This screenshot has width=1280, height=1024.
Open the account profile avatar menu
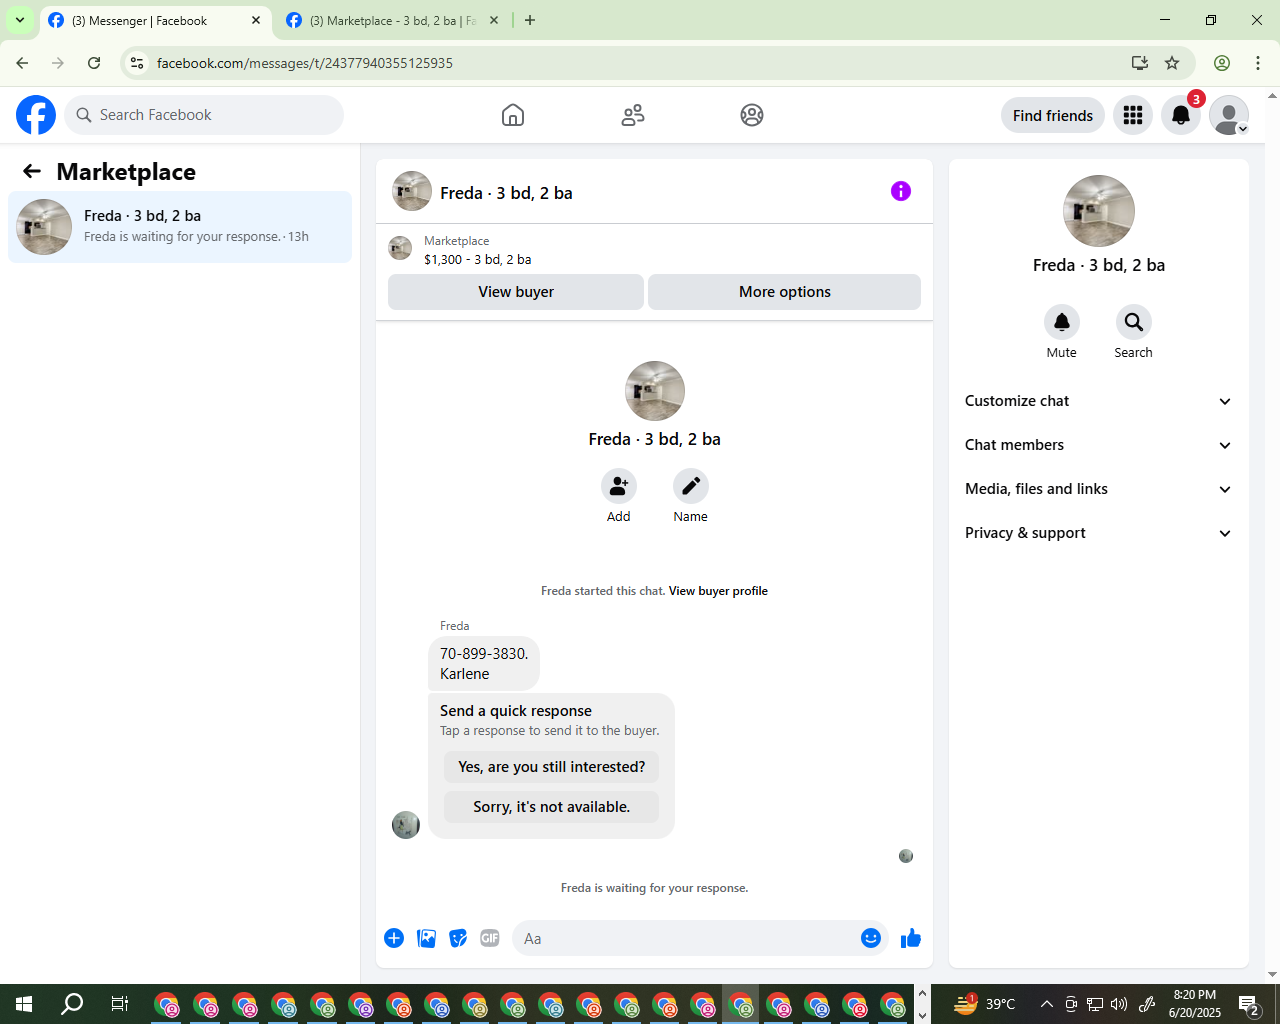click(1229, 115)
